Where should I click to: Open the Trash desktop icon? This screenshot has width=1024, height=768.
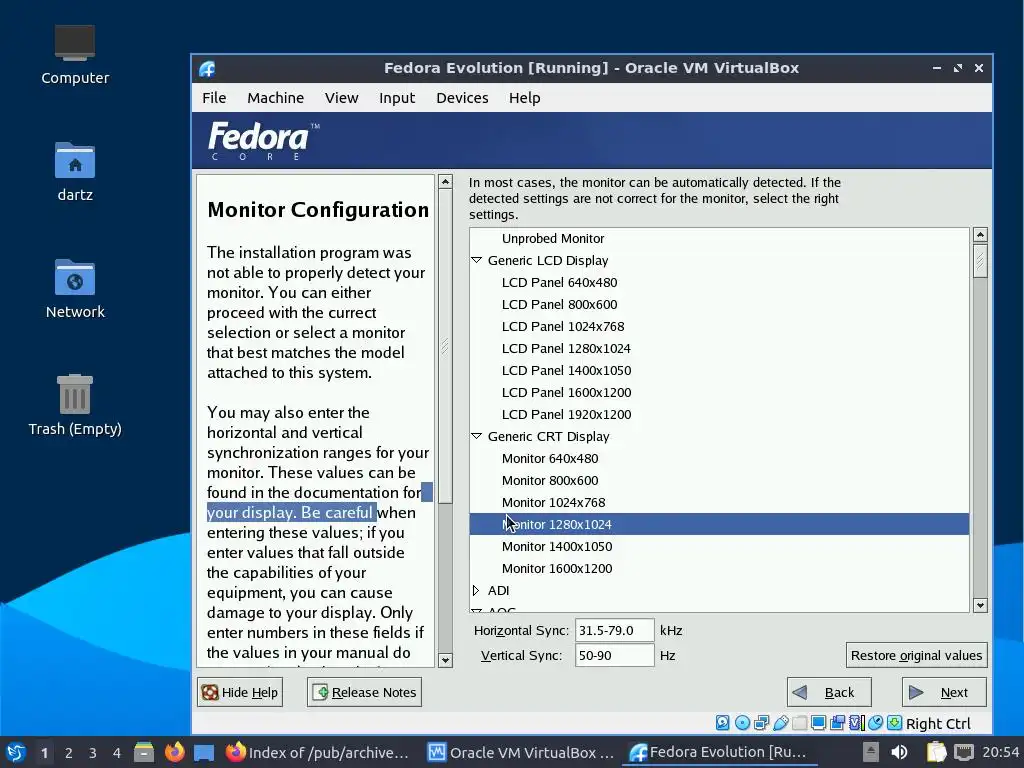[x=75, y=406]
